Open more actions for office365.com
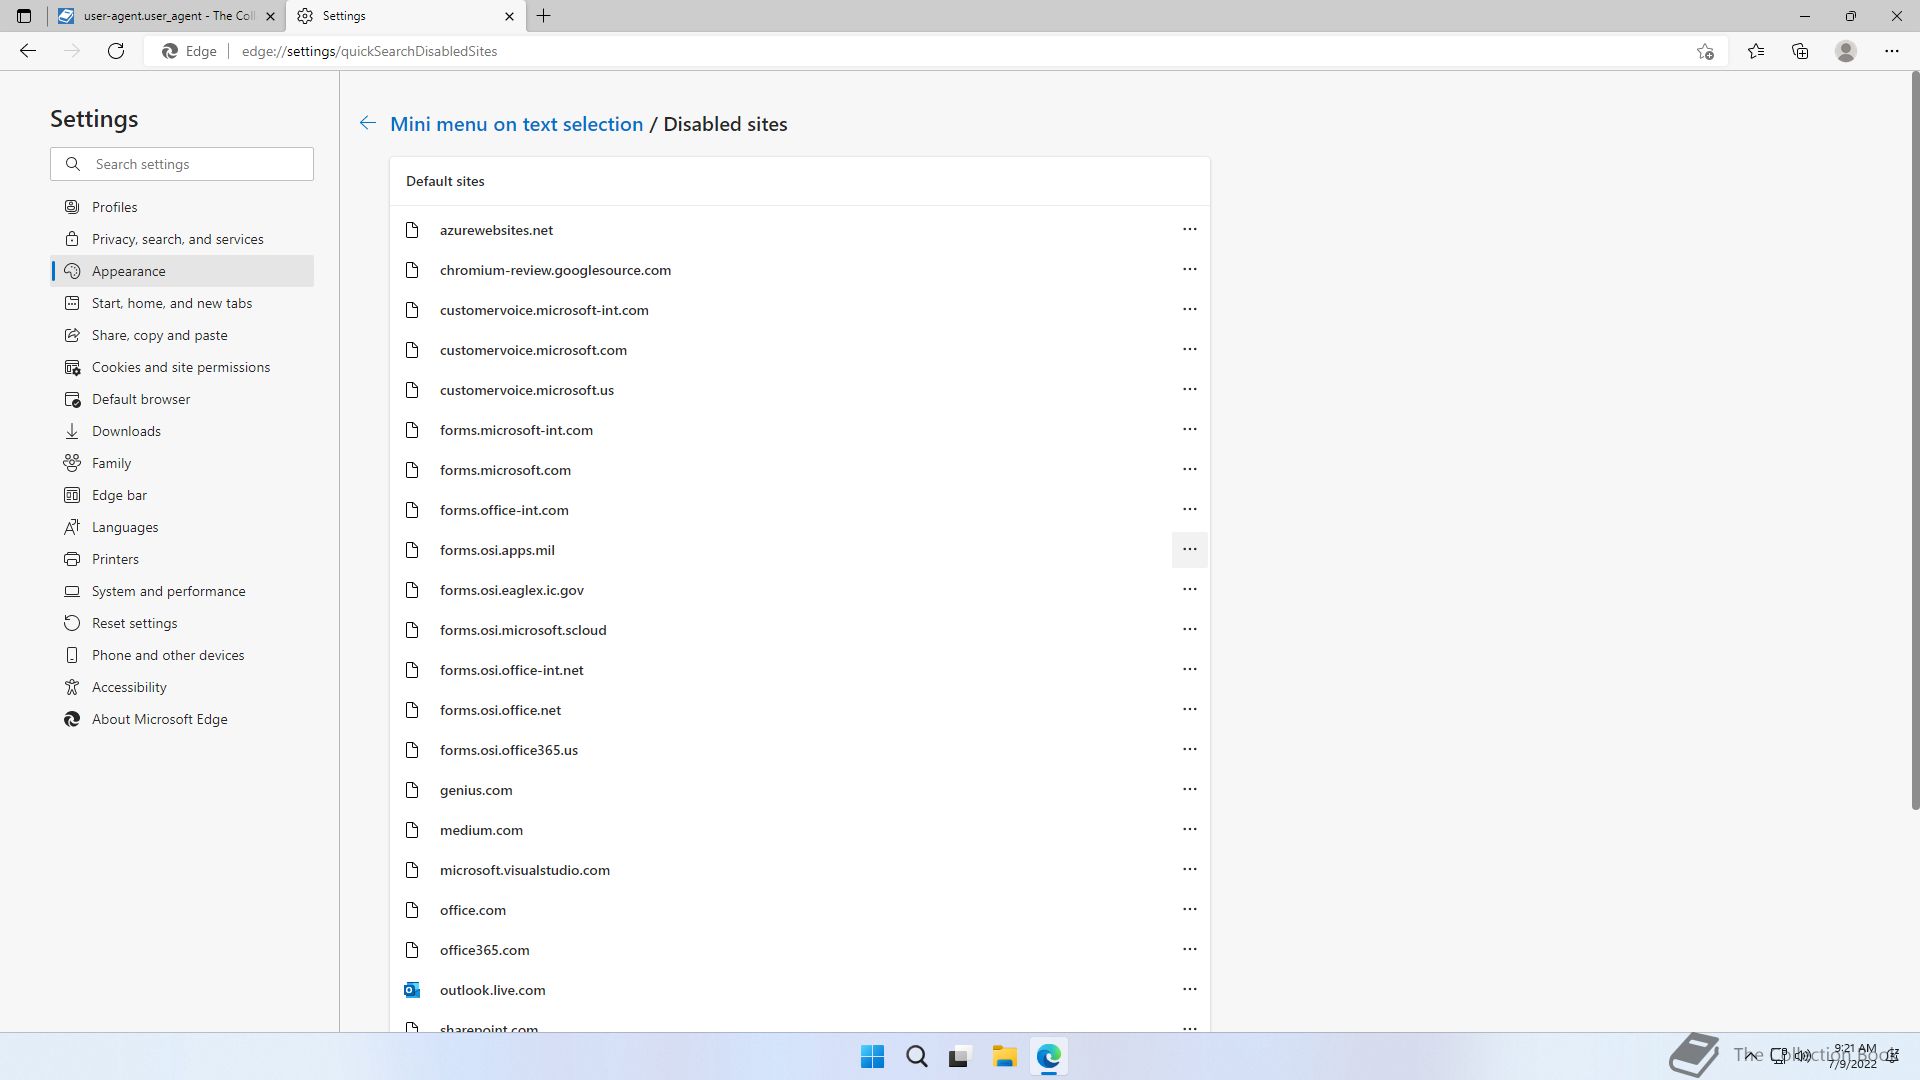The width and height of the screenshot is (1920, 1080). pos(1189,949)
